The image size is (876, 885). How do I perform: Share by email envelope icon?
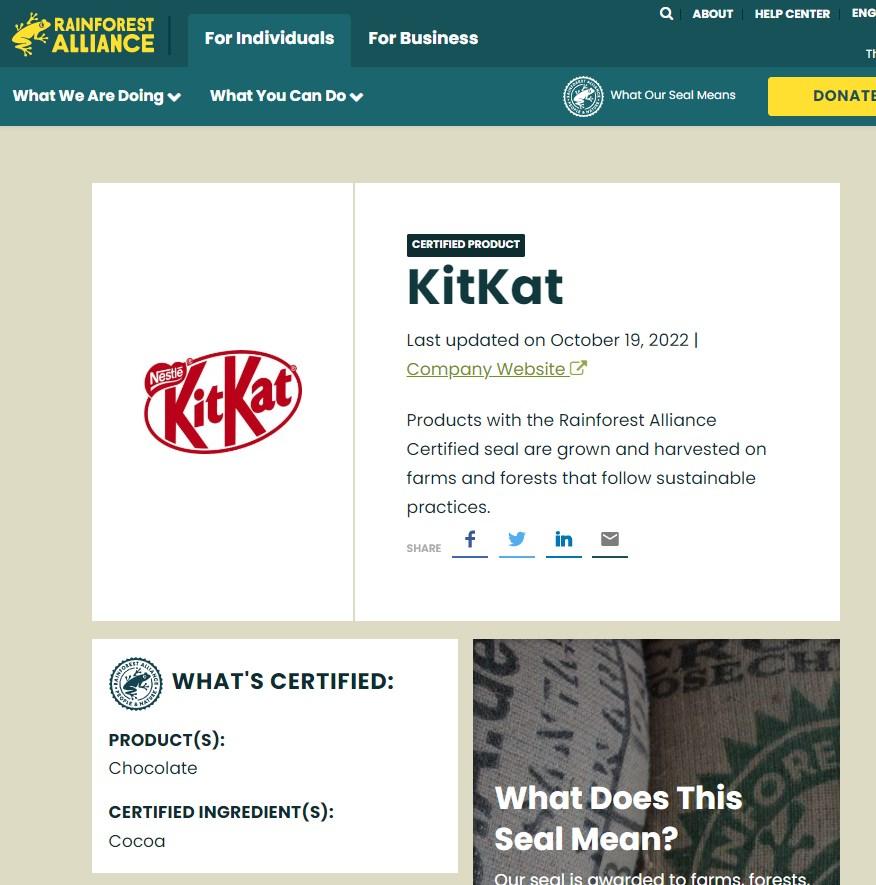[x=610, y=539]
